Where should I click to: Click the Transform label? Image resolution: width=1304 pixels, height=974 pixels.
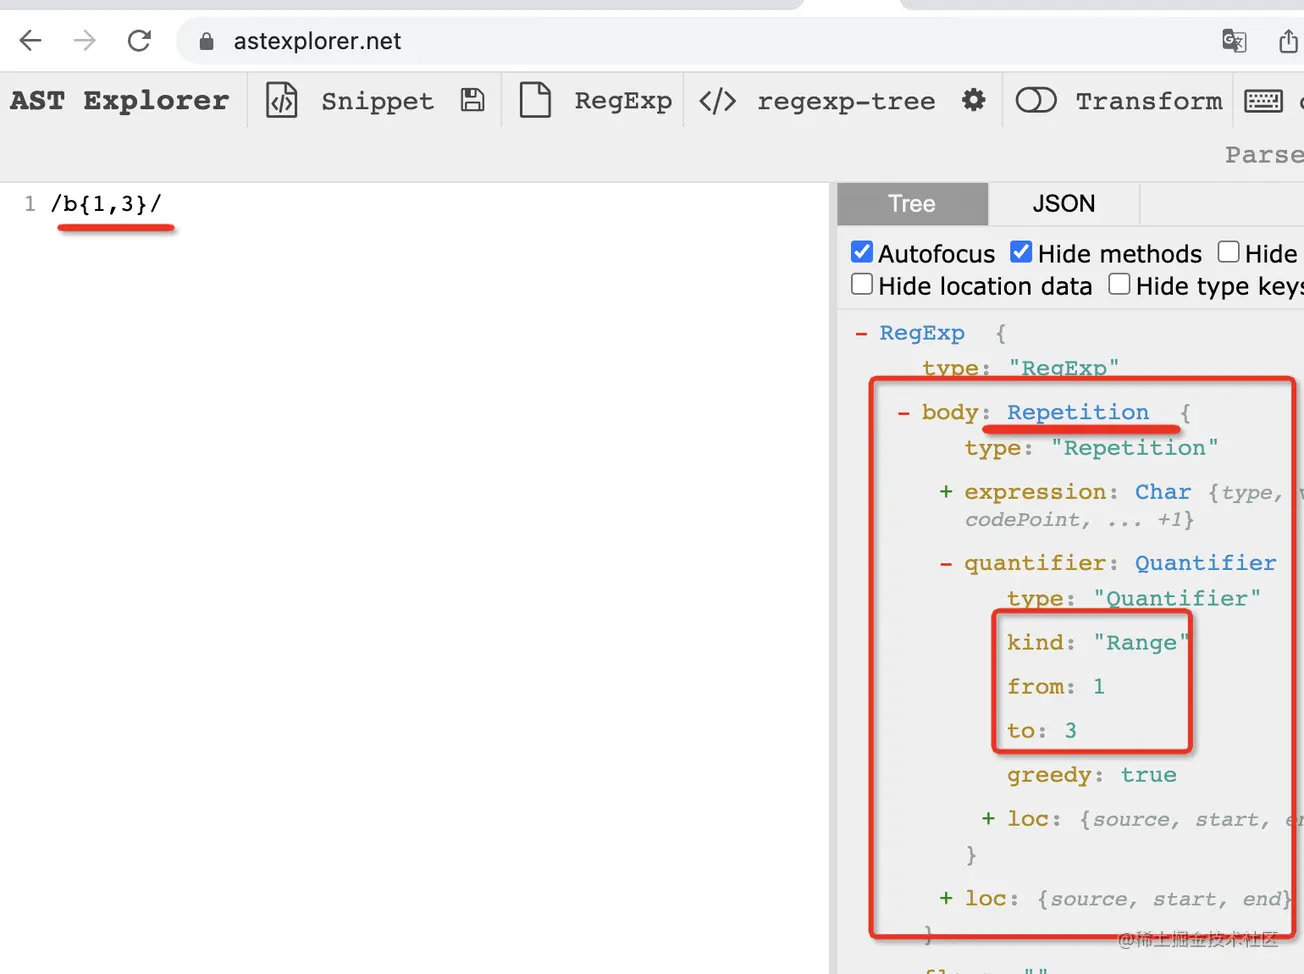click(1149, 101)
